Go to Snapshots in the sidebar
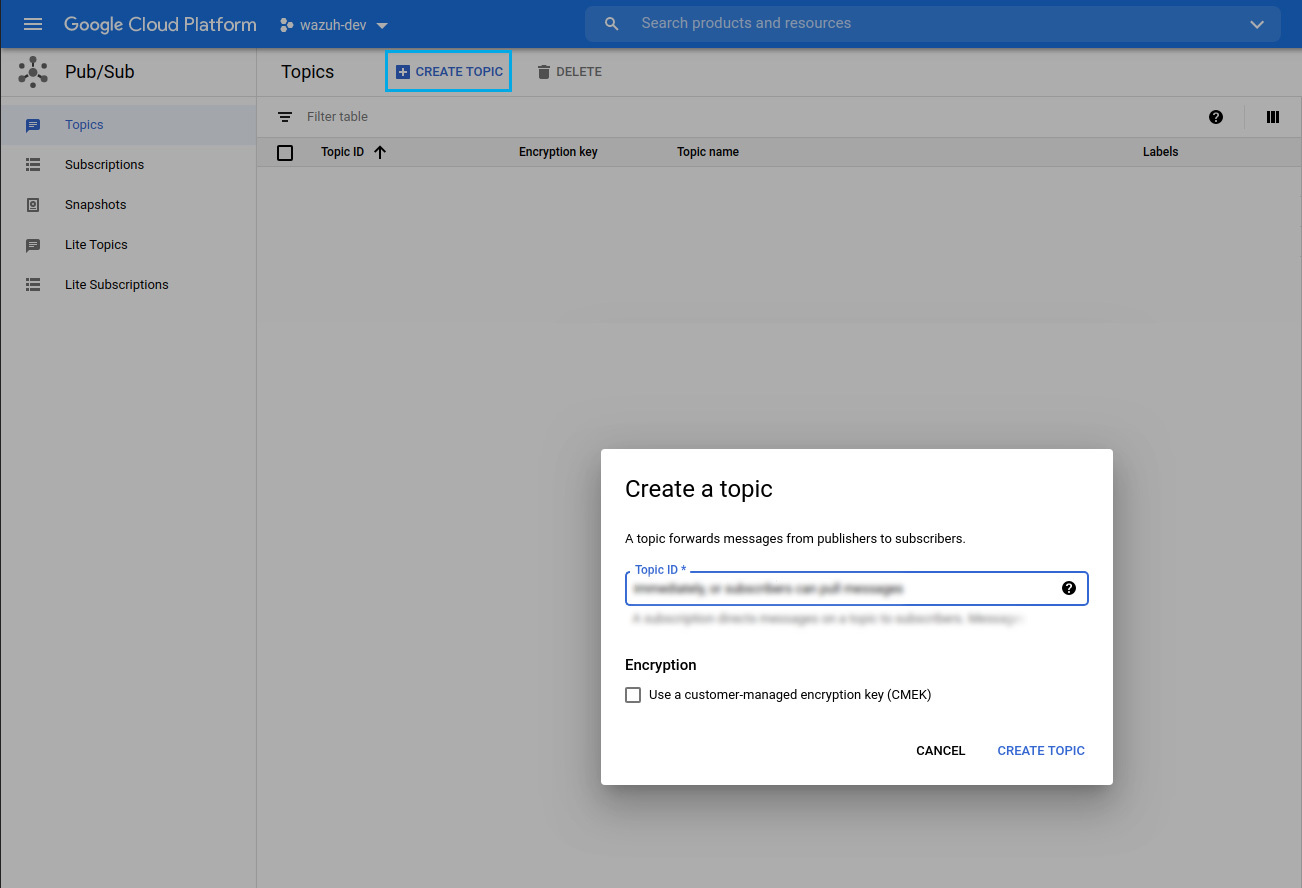Viewport: 1302px width, 888px height. tap(95, 205)
